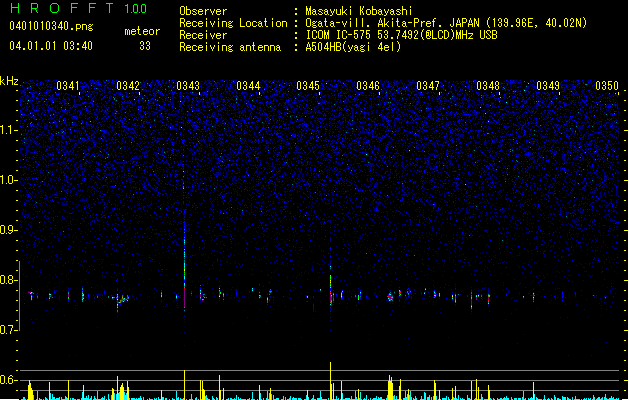Screen dimensions: 629x400
Task: Click the 0350 time marker
Action: [607, 86]
